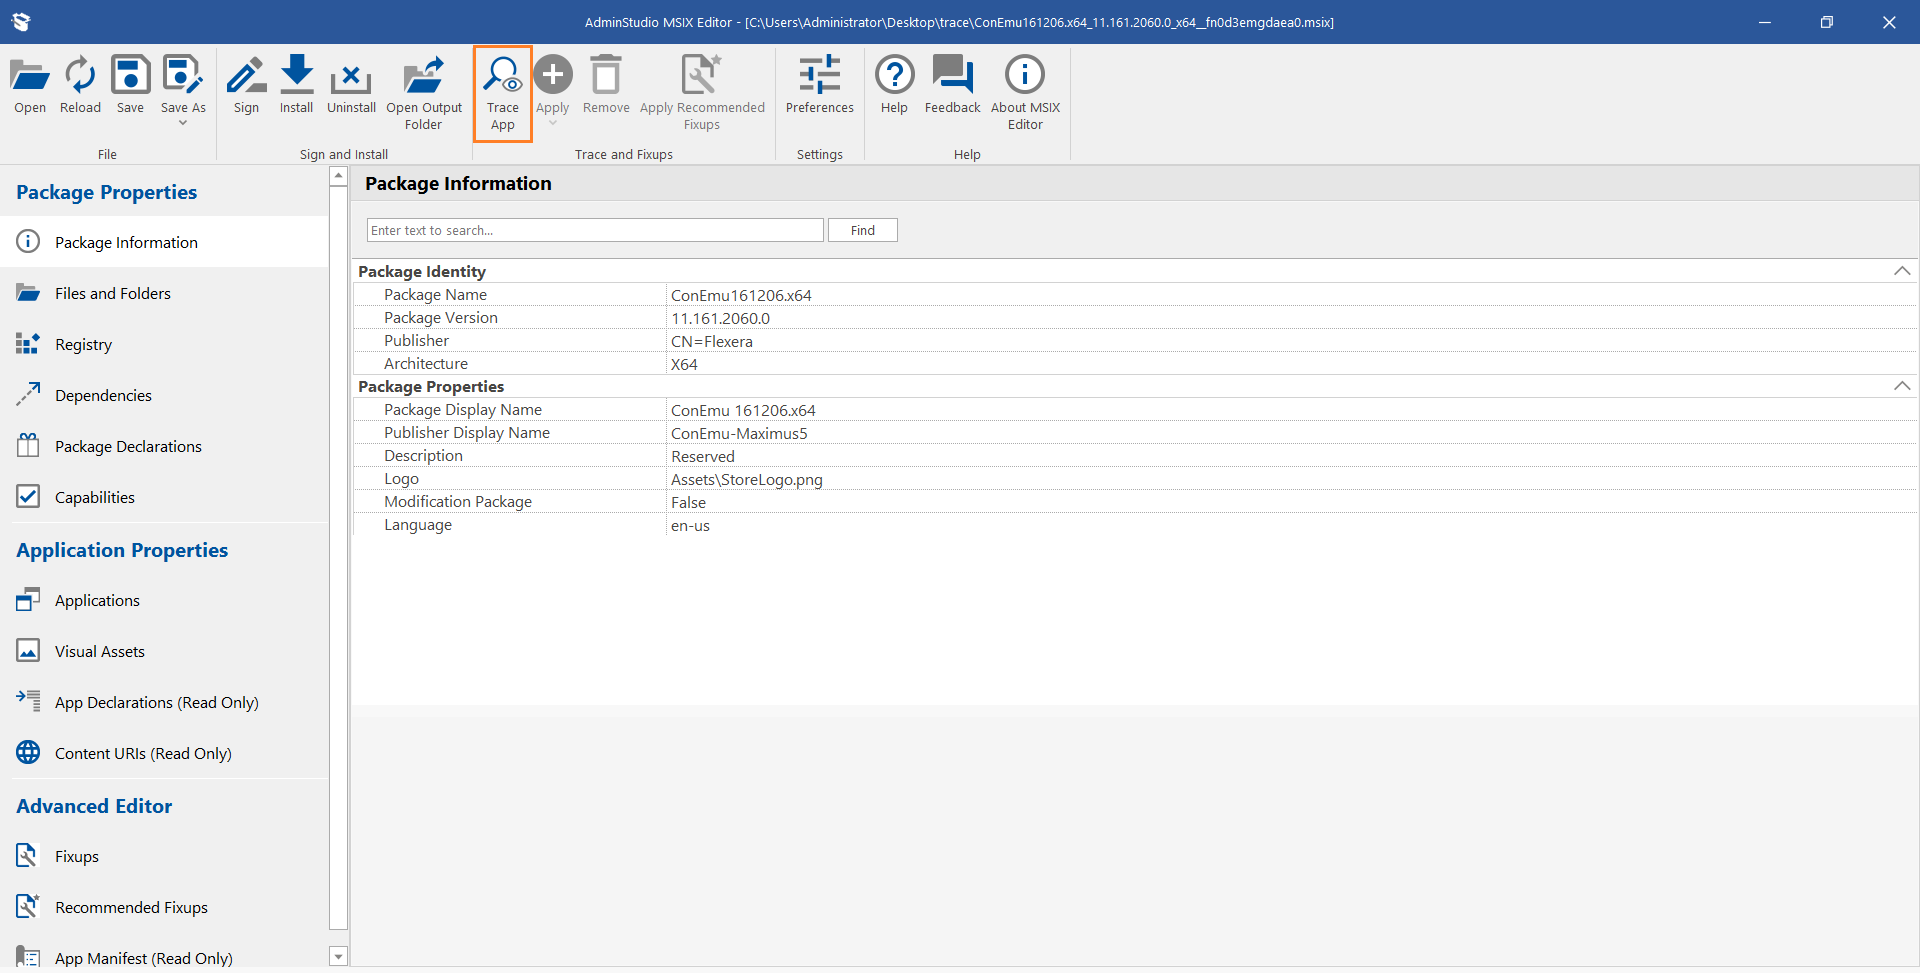The image size is (1920, 973).
Task: Open the Preferences settings
Action: click(819, 86)
